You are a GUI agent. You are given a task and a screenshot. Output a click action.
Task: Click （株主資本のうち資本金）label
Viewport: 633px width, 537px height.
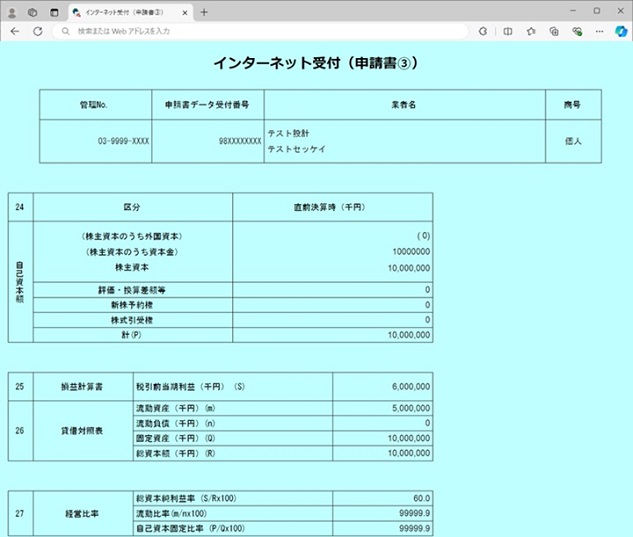pyautogui.click(x=132, y=252)
